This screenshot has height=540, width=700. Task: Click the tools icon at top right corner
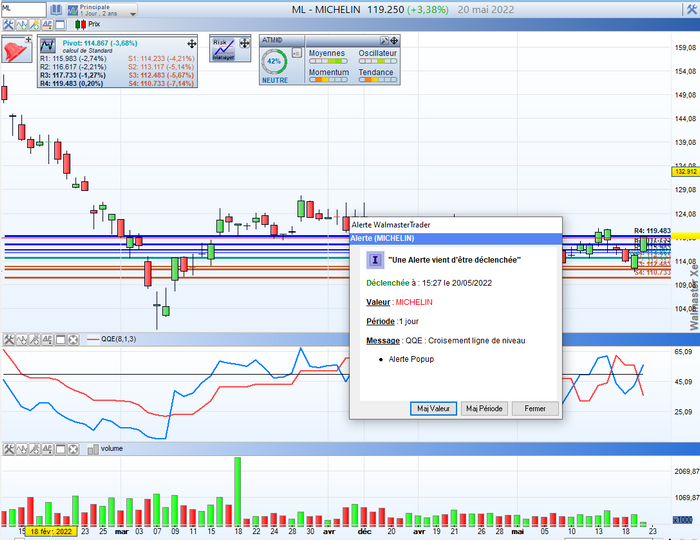tap(692, 9)
